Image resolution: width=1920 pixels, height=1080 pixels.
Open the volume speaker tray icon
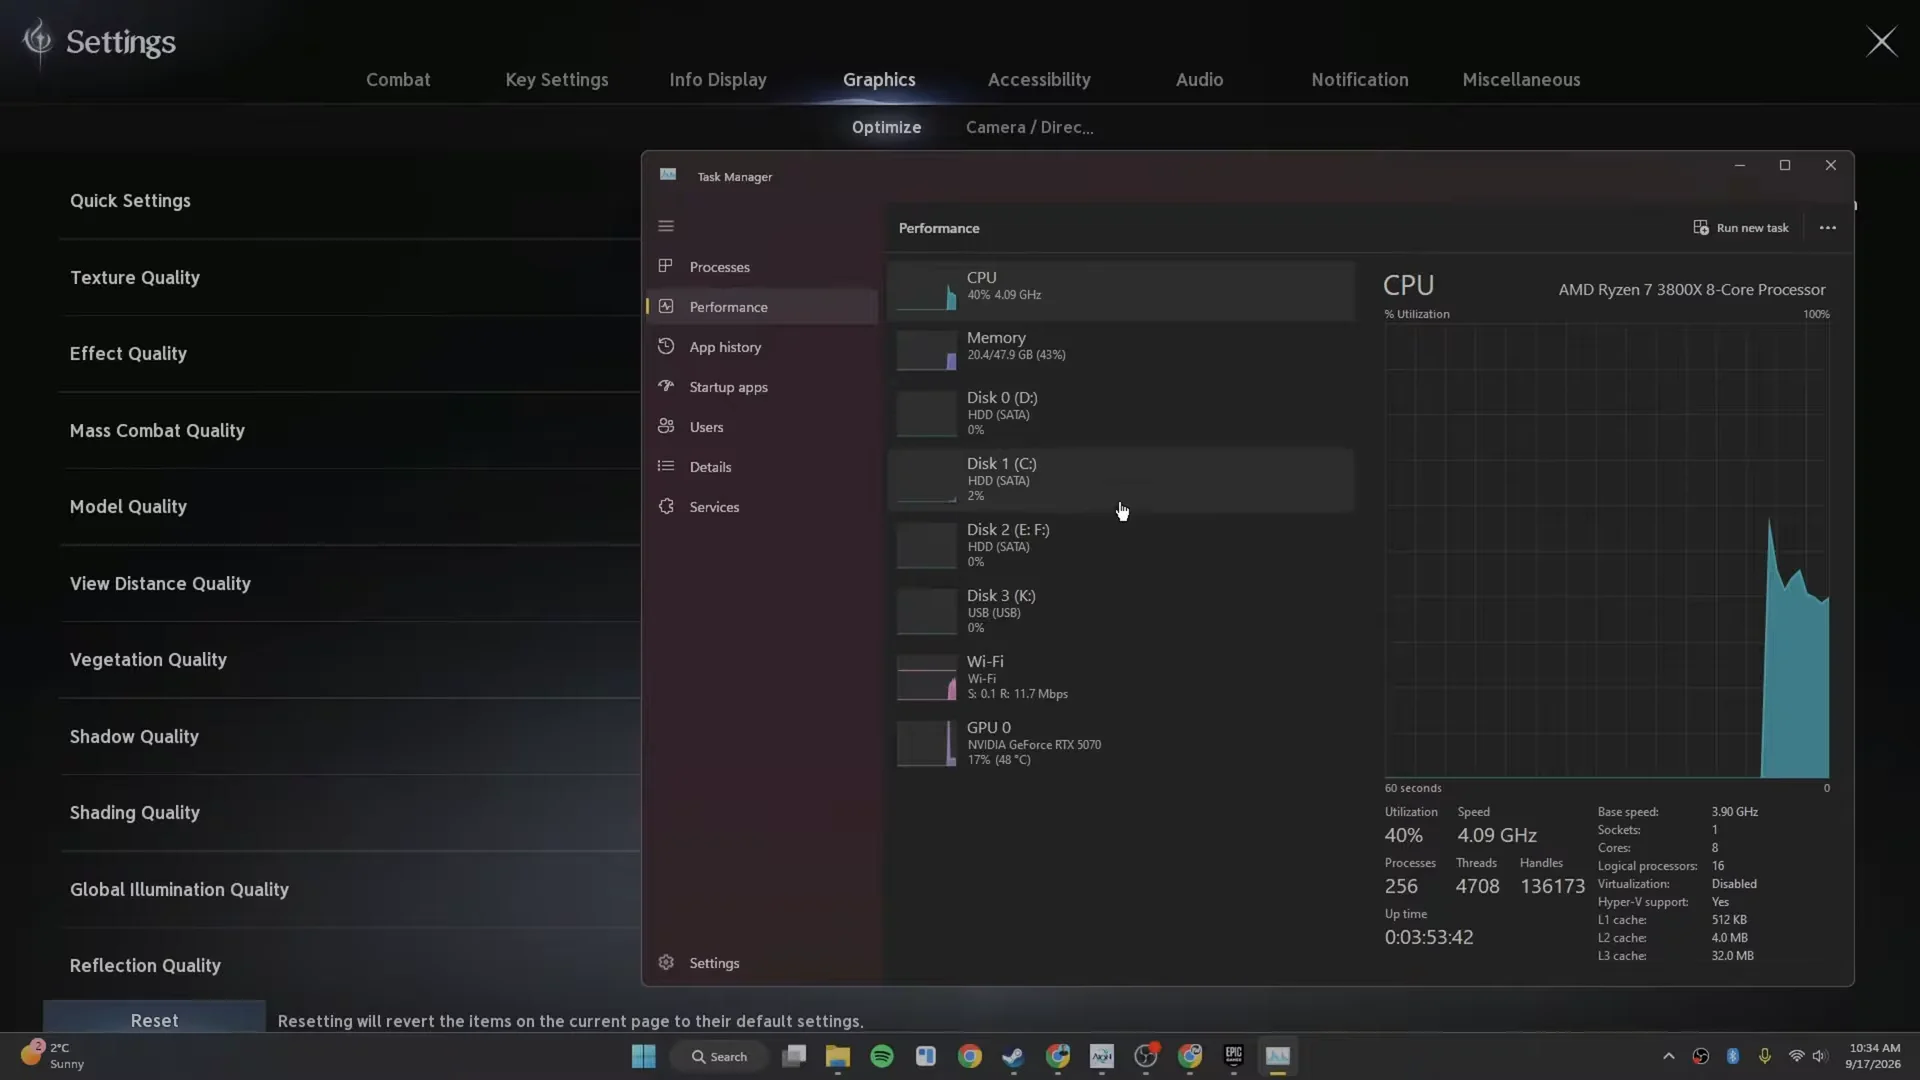click(1820, 1056)
